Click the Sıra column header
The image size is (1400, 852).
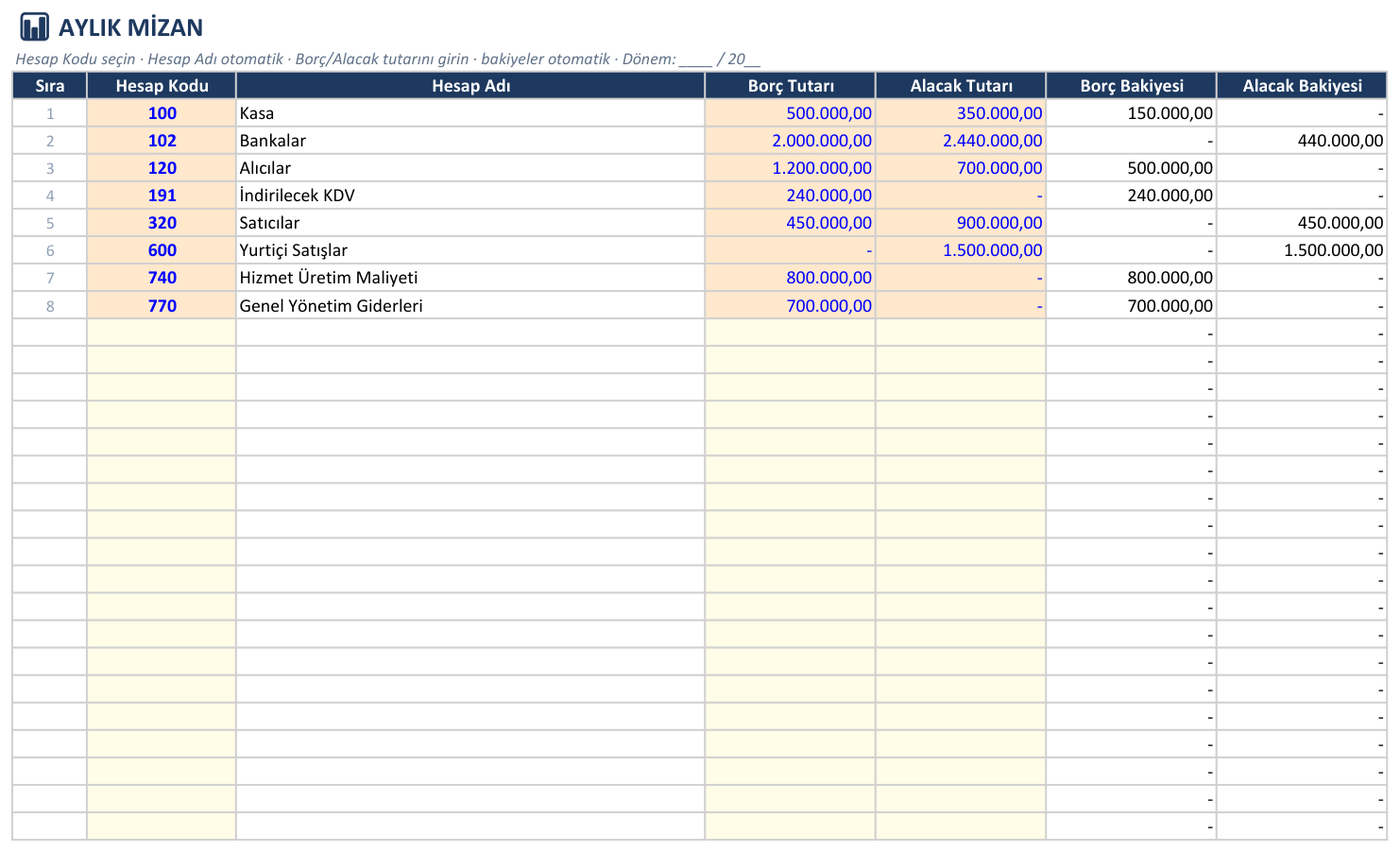50,86
